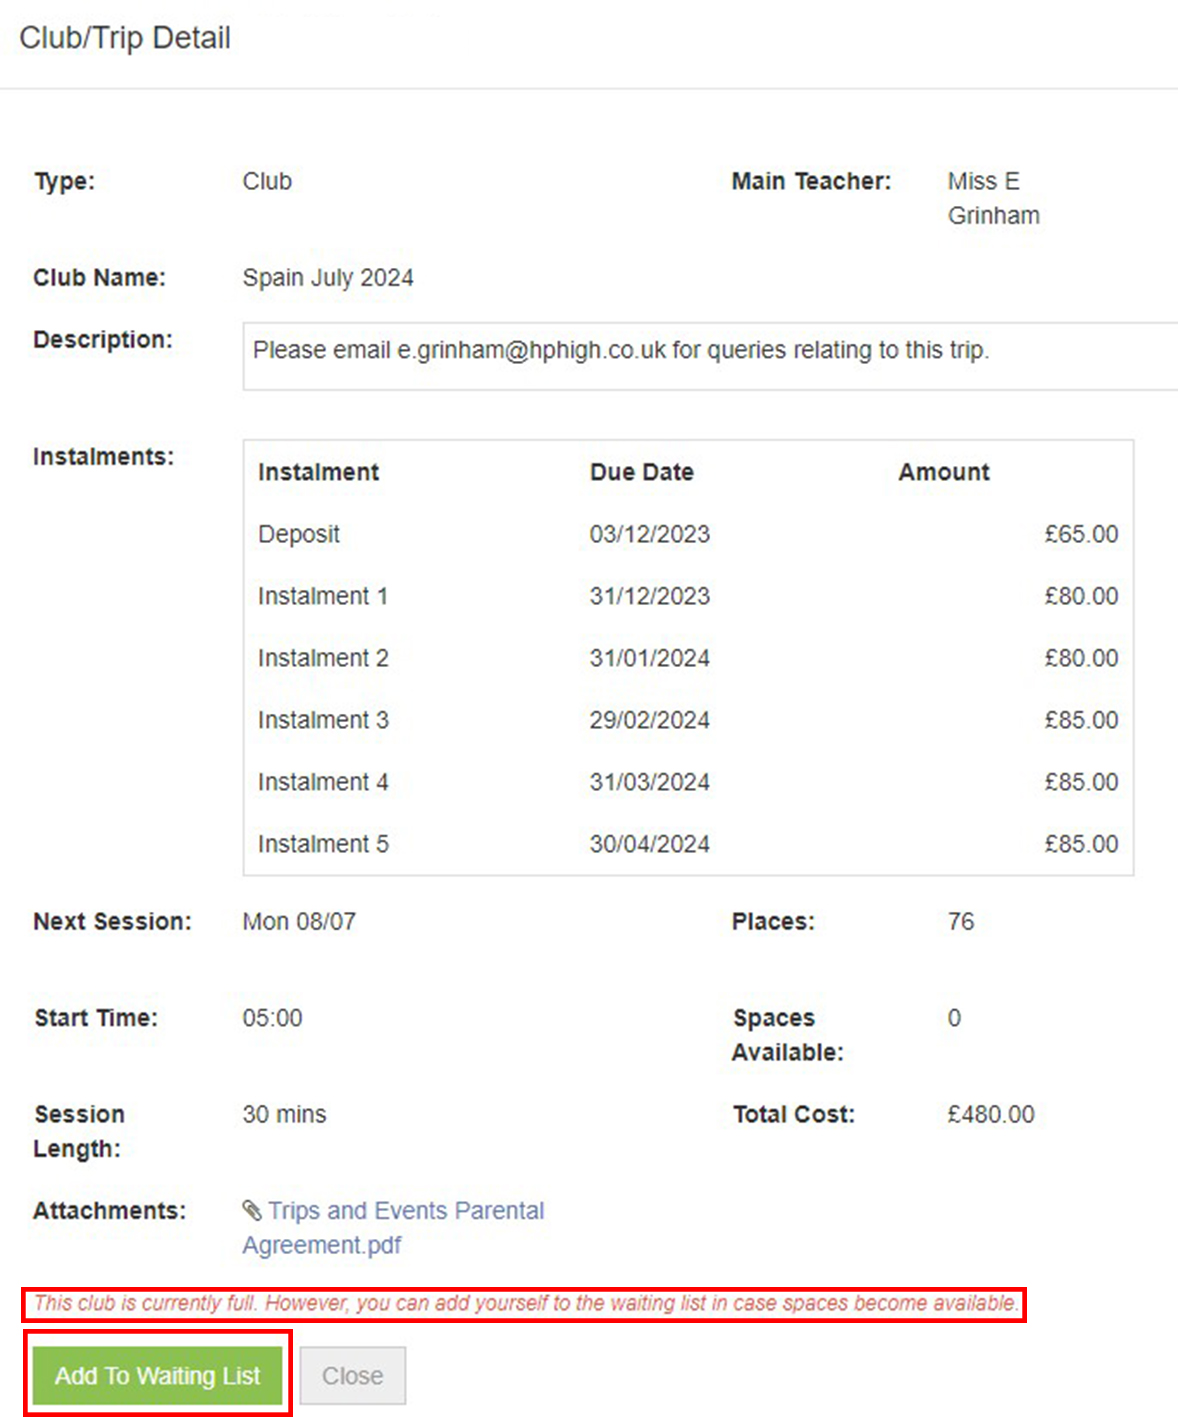The height and width of the screenshot is (1417, 1178).
Task: Select the Instalment 5 row label
Action: (x=323, y=844)
